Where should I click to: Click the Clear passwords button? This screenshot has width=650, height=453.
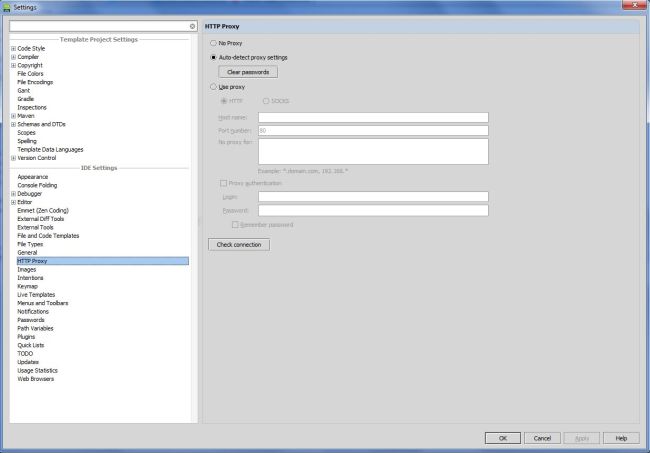click(248, 72)
